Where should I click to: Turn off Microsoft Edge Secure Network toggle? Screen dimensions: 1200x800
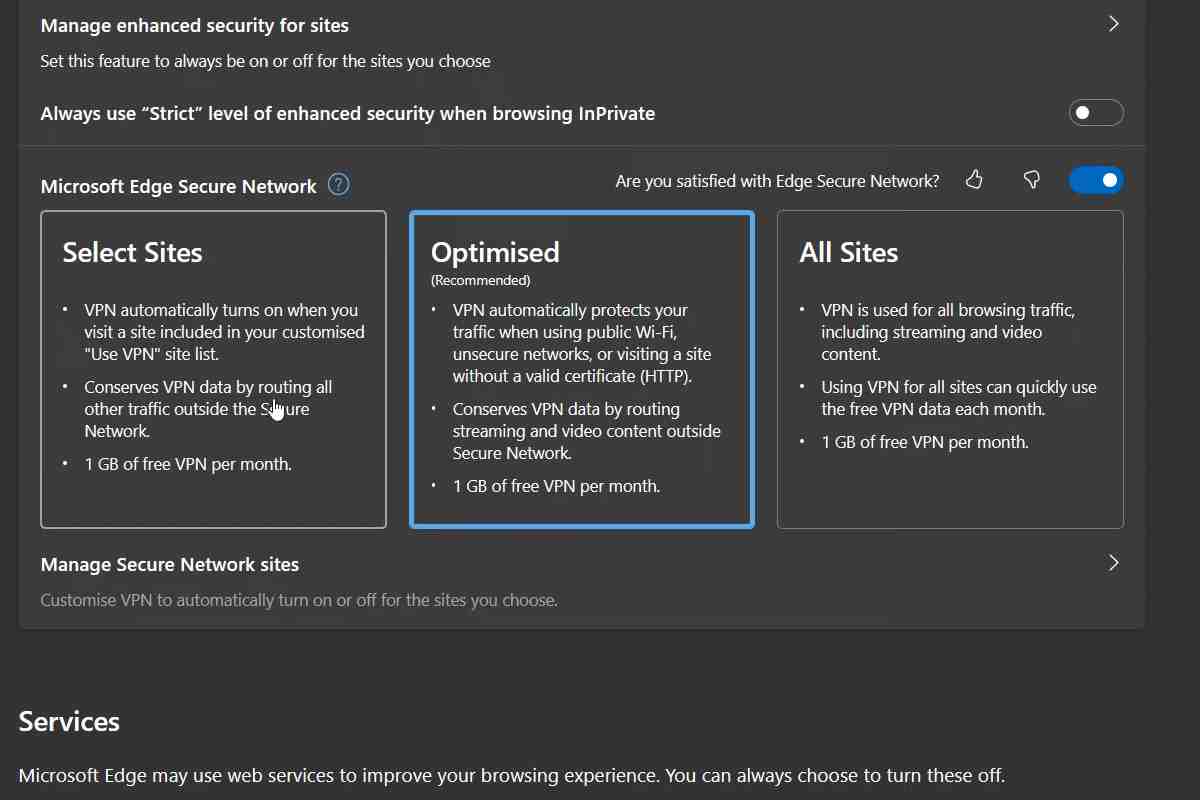click(1096, 181)
